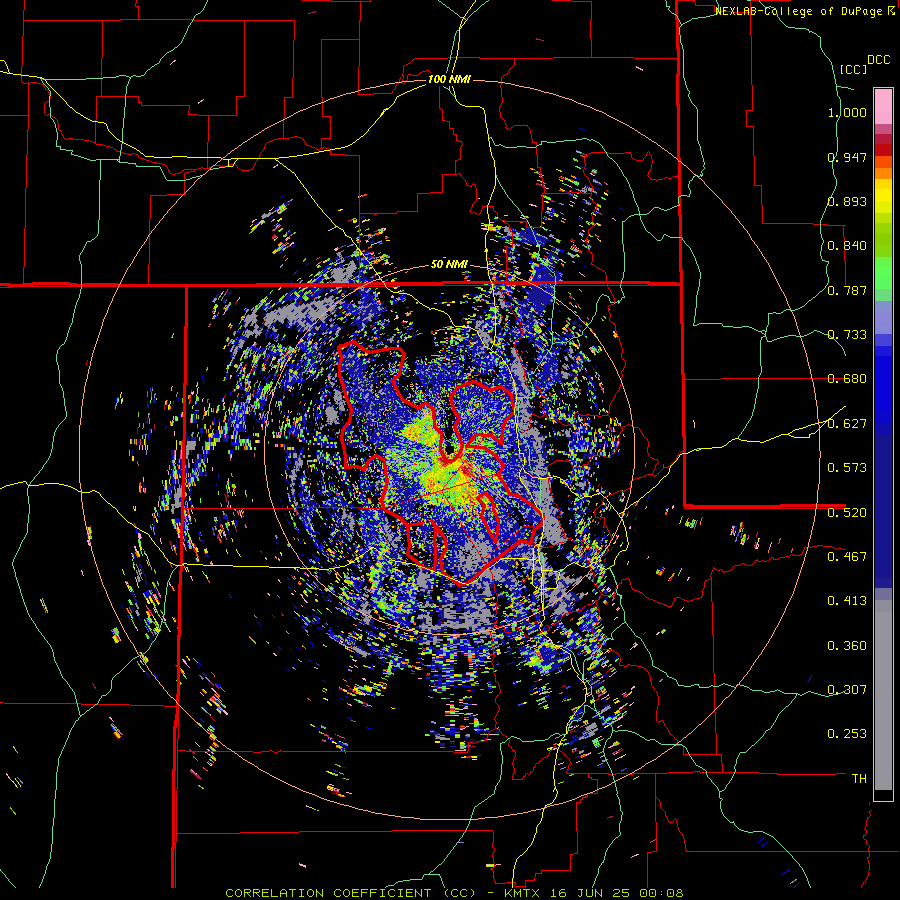
Task: Click the 100 NMI range ring label
Action: [x=449, y=79]
